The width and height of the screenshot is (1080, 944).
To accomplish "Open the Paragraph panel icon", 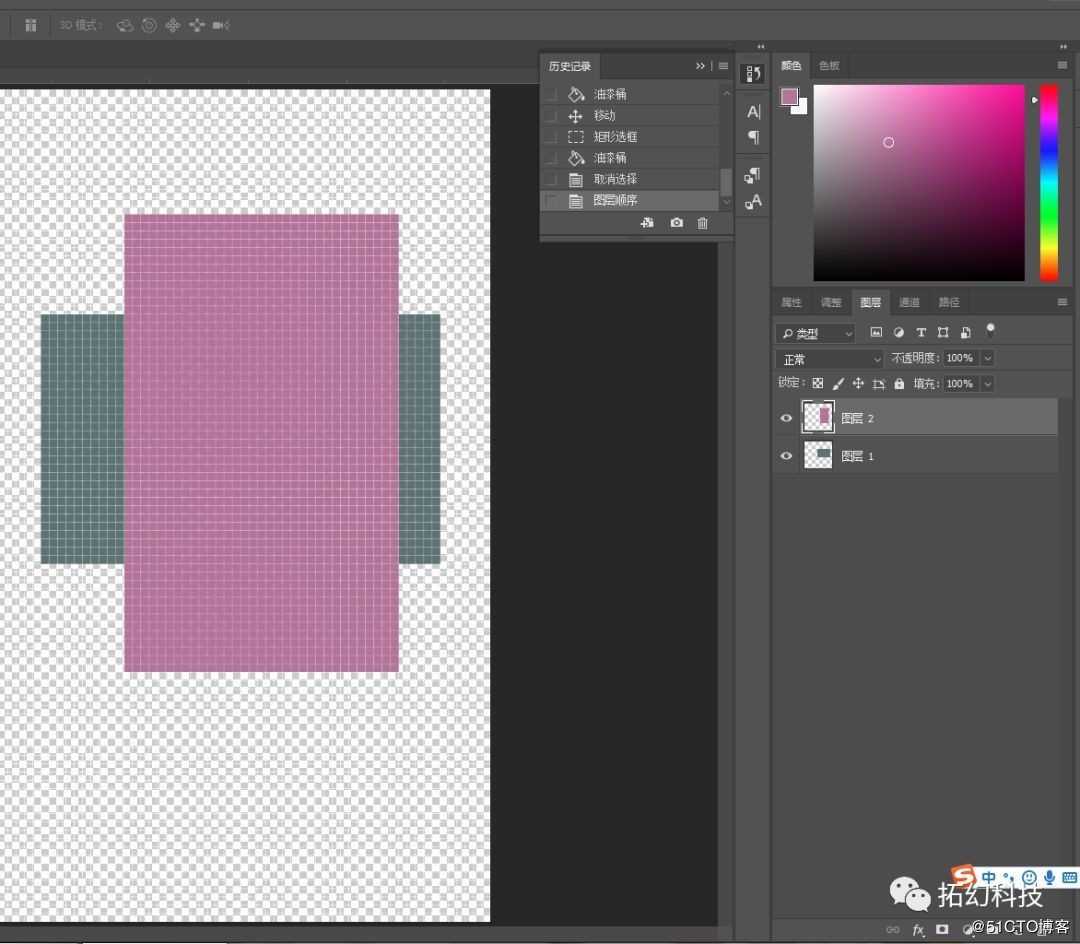I will point(753,137).
